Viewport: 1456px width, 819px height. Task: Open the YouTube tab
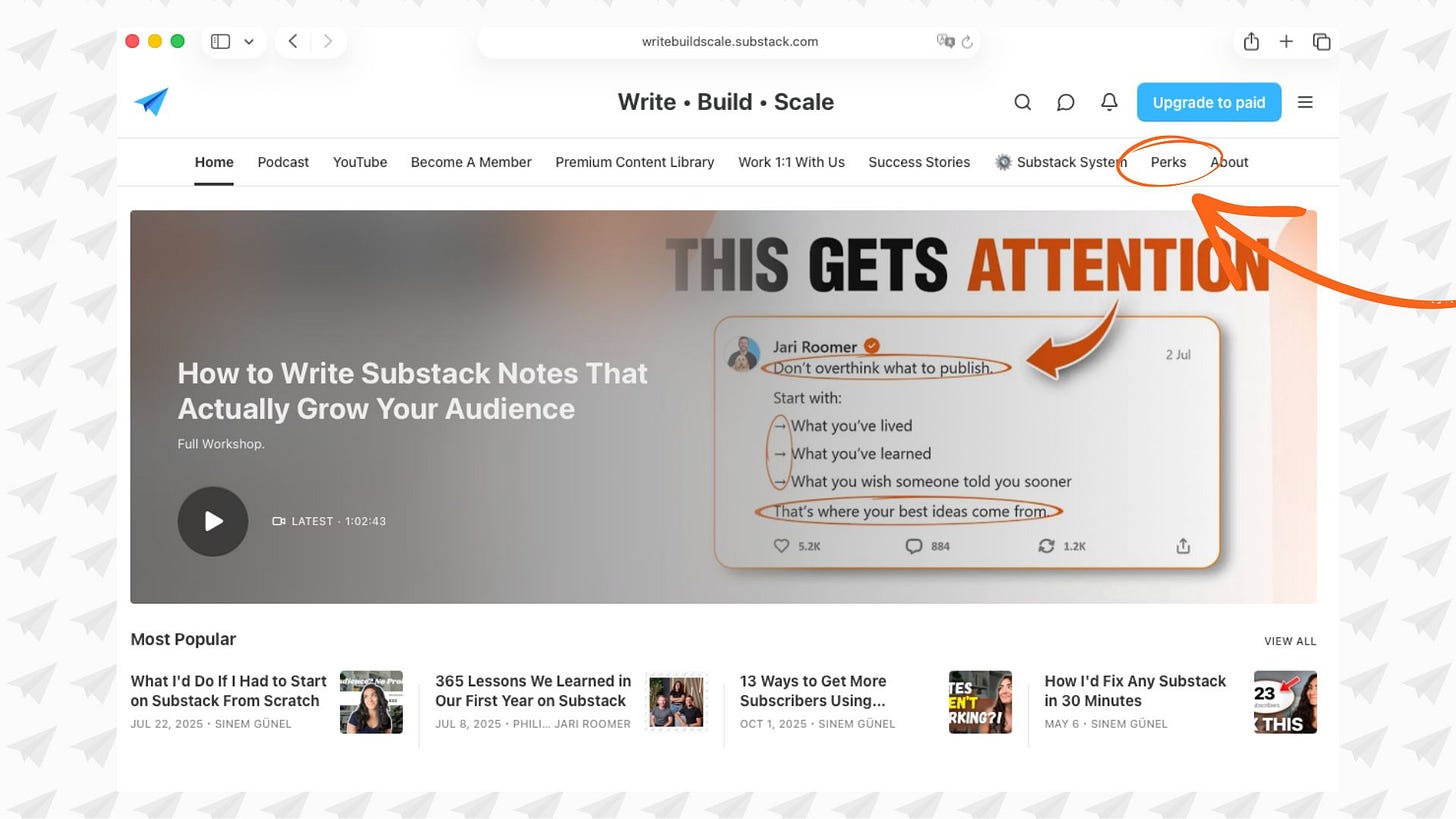[360, 162]
